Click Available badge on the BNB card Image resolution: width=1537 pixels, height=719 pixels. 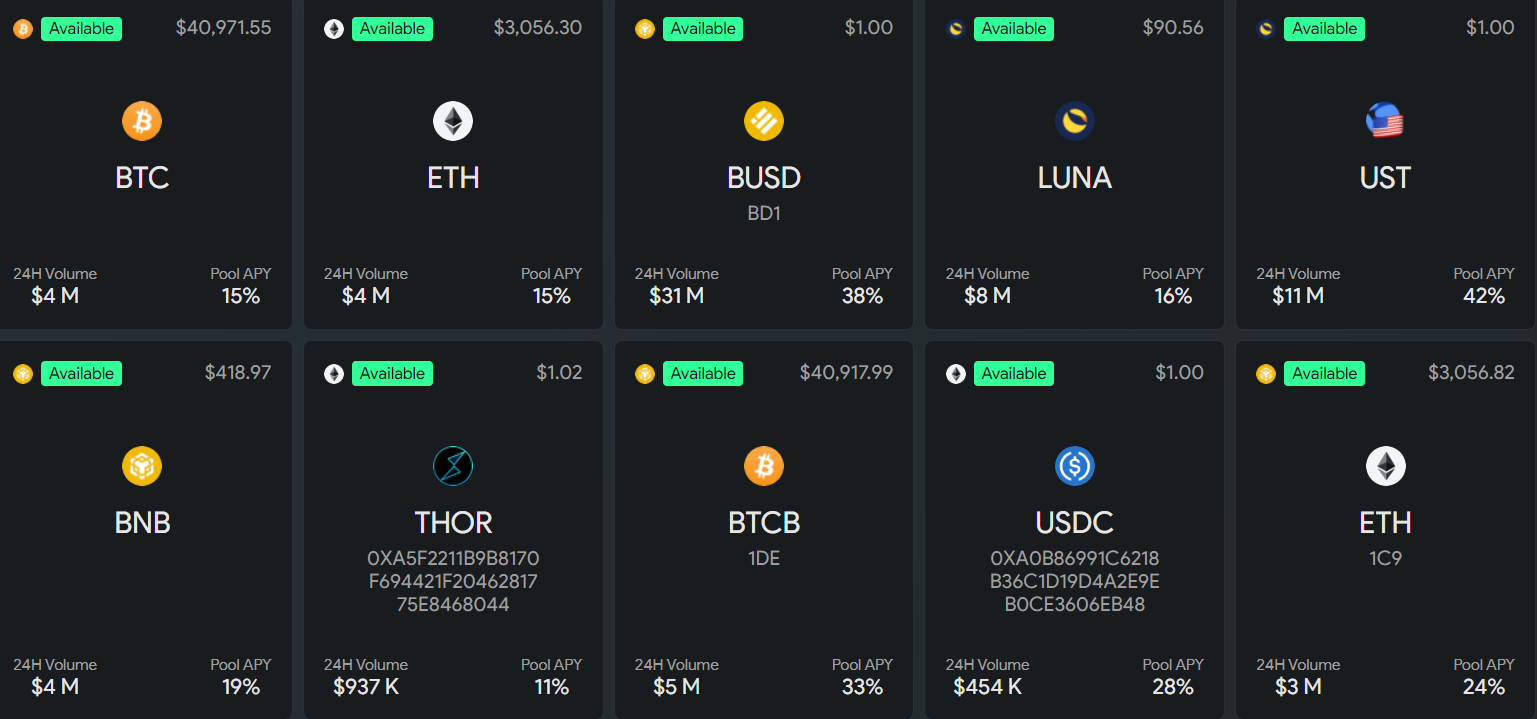pos(81,374)
